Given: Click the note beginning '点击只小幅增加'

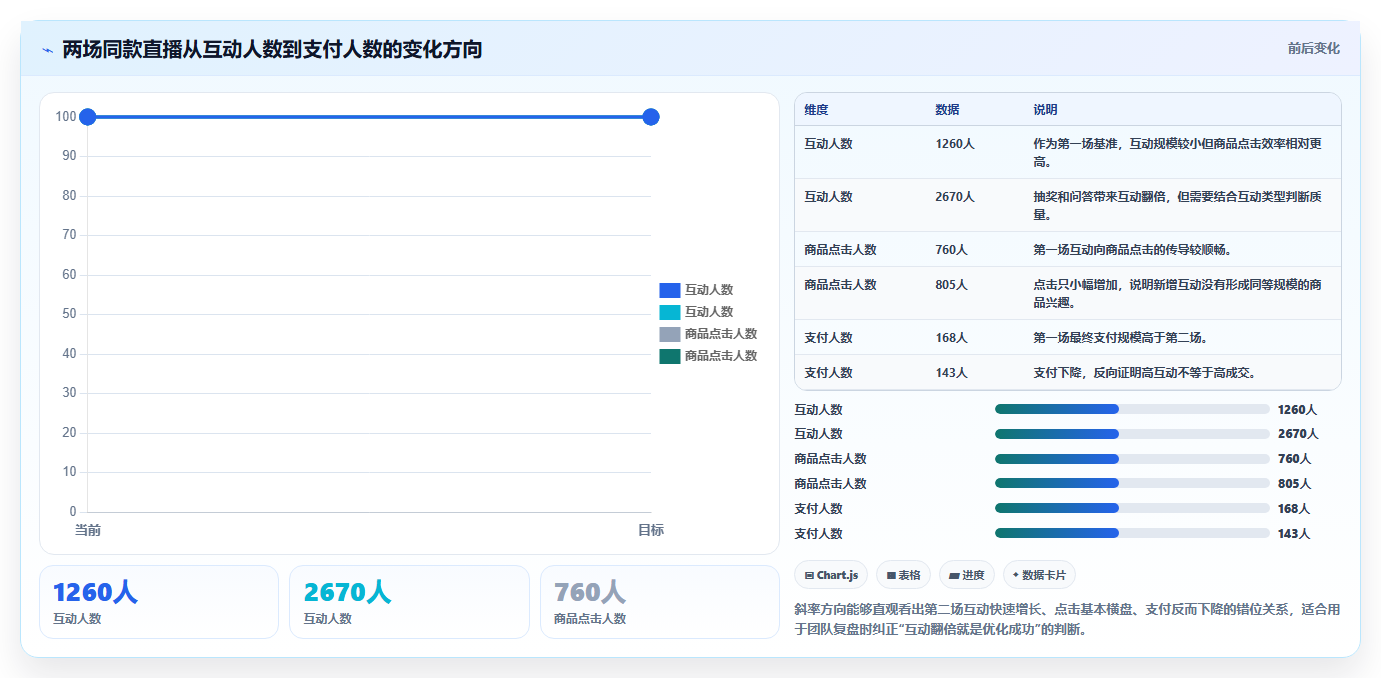Looking at the screenshot, I should click(x=1178, y=294).
